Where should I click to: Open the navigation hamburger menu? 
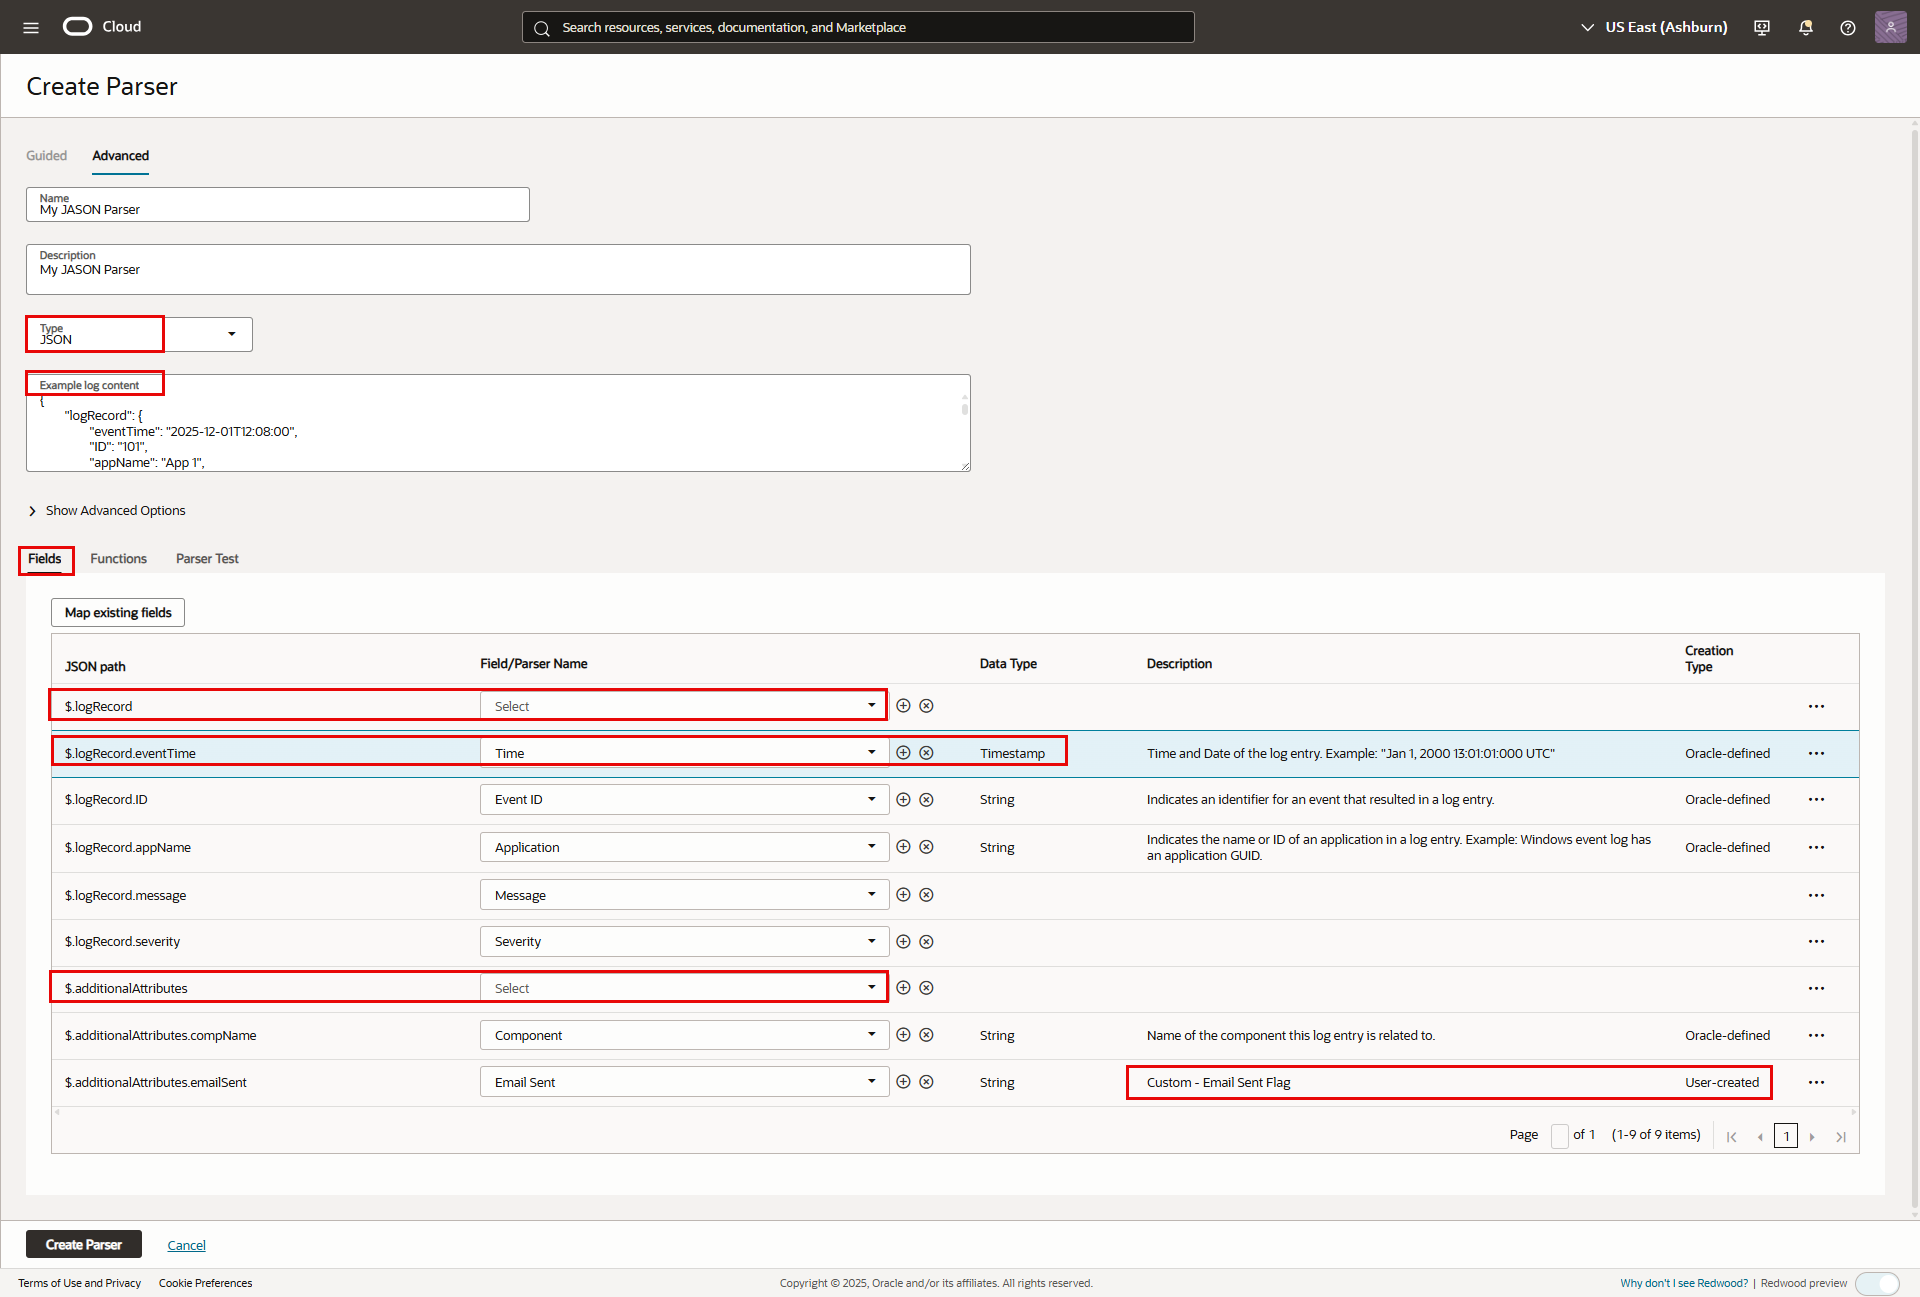point(30,27)
